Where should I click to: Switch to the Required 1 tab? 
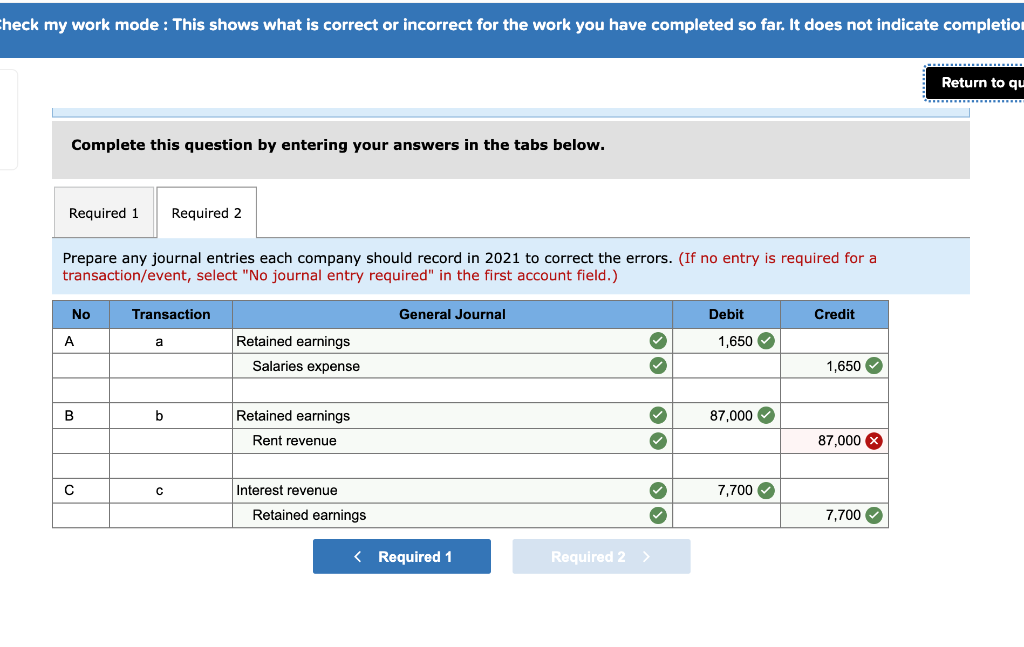[x=104, y=212]
